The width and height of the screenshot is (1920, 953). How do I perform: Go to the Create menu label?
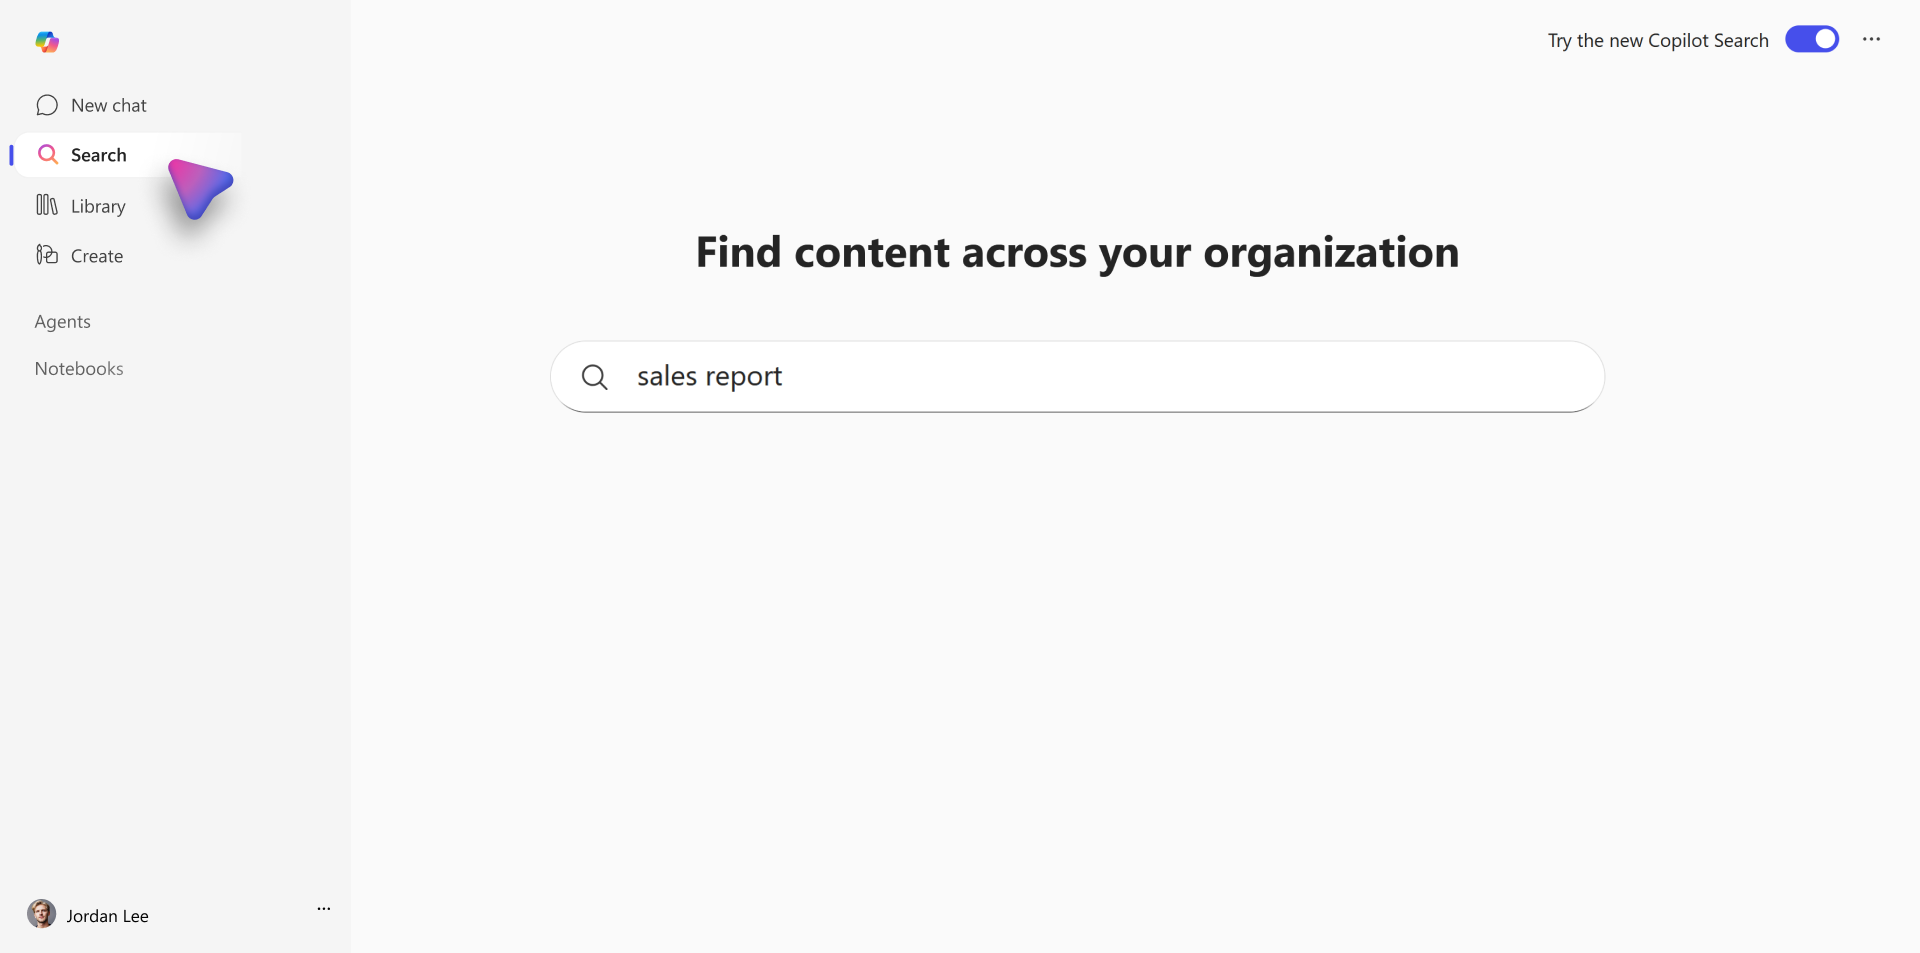[x=97, y=256]
